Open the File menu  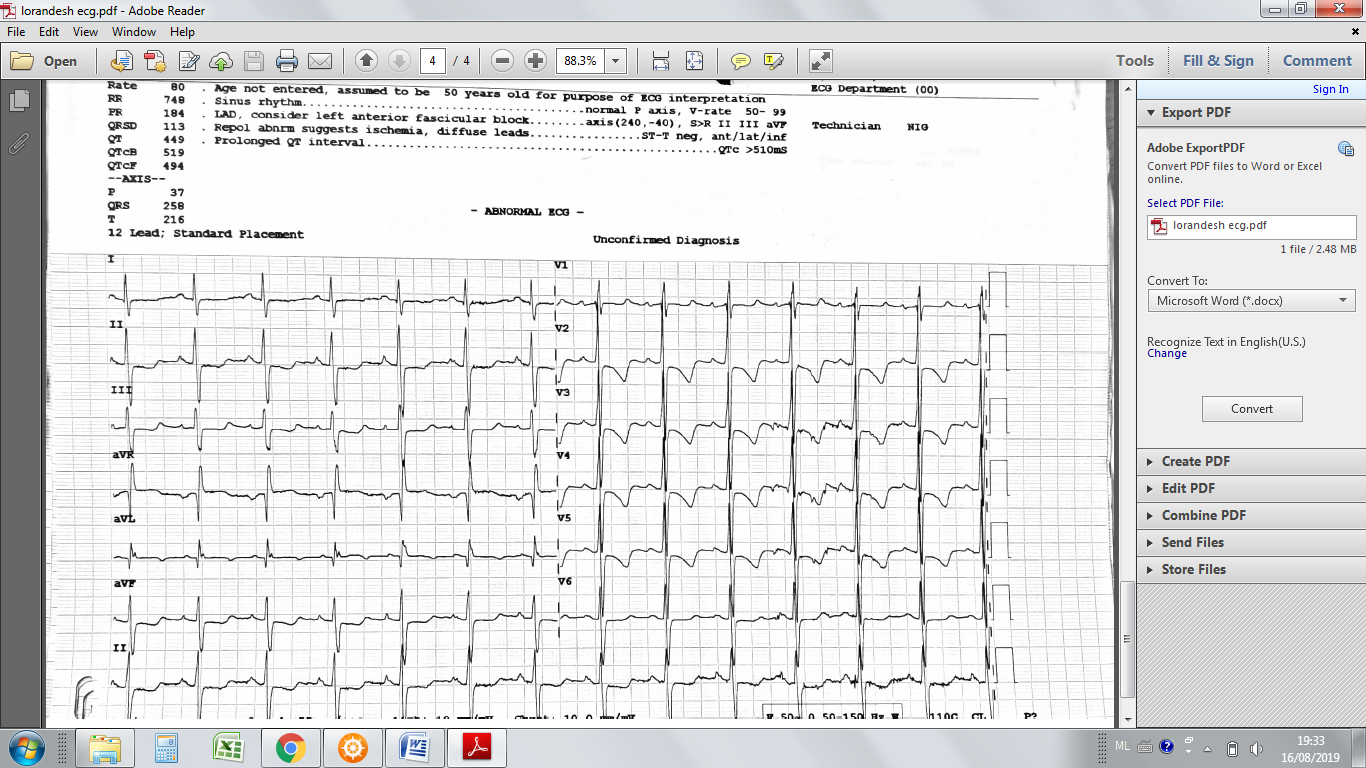(x=16, y=32)
